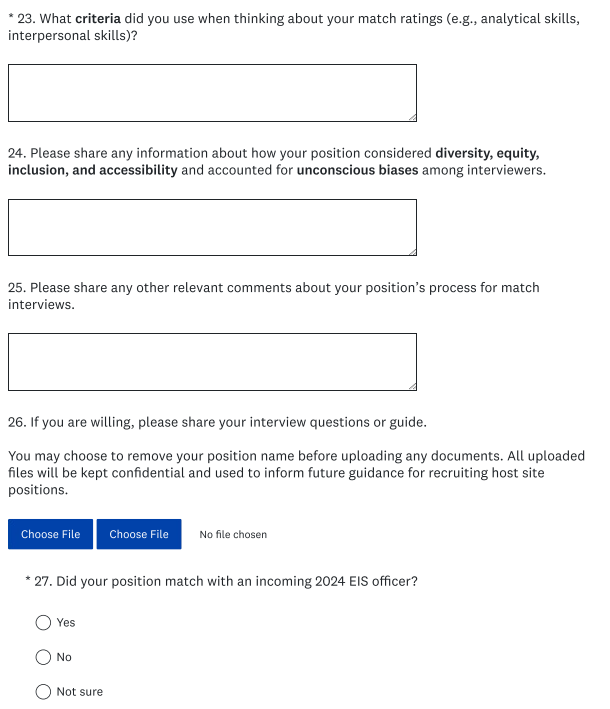
Task: Click the criteria answer box for question 23
Action: pos(212,93)
